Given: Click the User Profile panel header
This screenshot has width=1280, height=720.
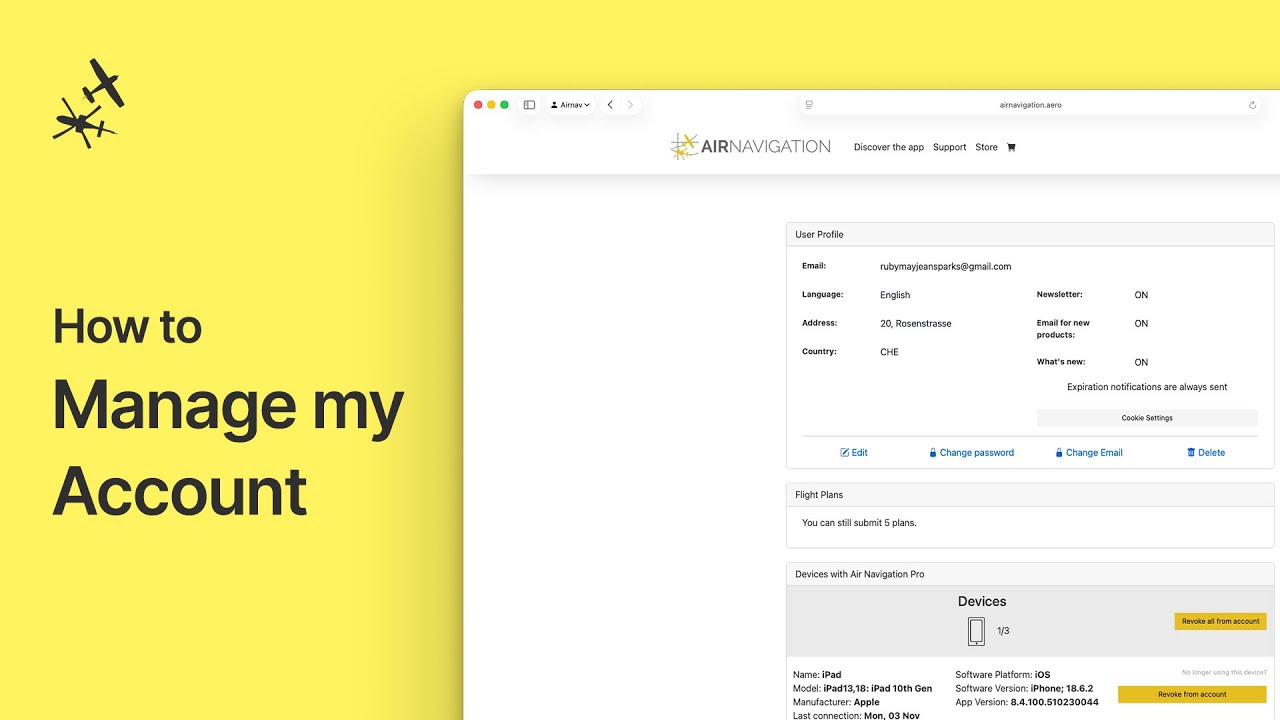Looking at the screenshot, I should coord(1030,234).
